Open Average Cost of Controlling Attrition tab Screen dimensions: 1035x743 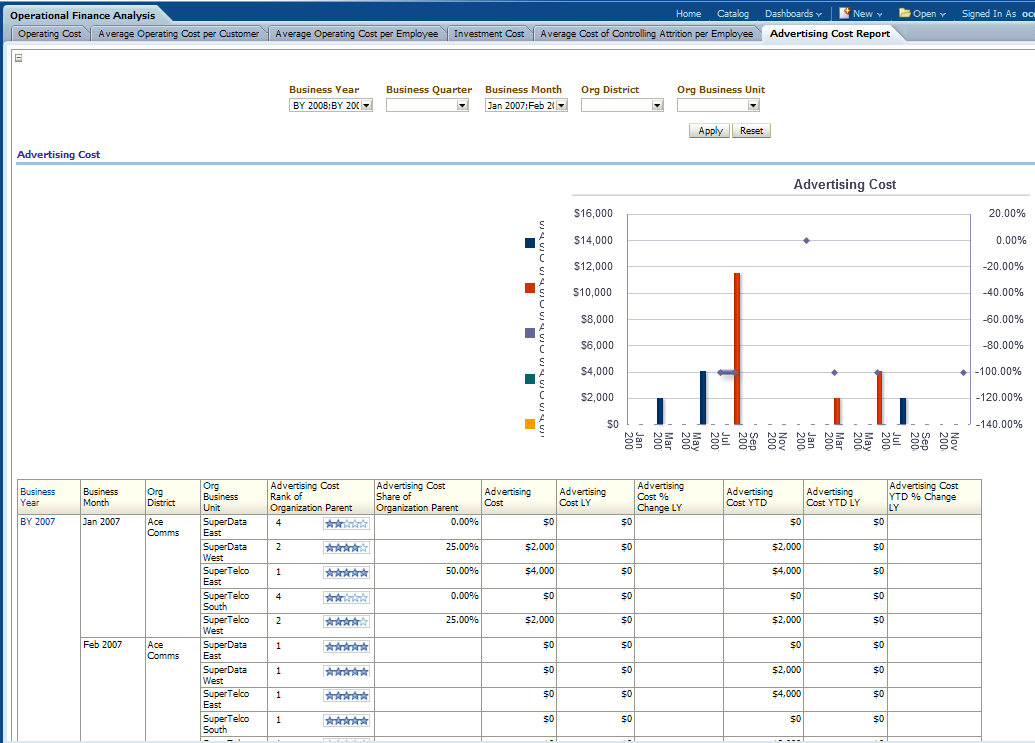coord(646,34)
